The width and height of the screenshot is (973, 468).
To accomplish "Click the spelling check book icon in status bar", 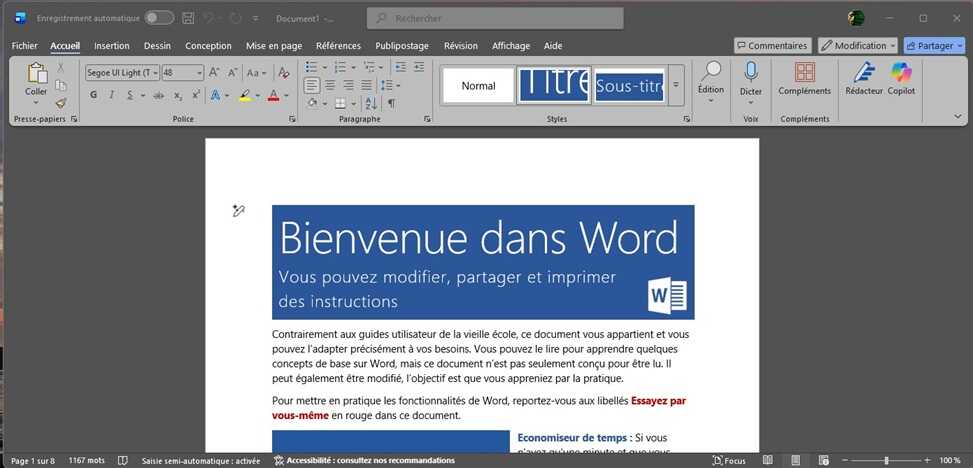I will click(x=123, y=461).
